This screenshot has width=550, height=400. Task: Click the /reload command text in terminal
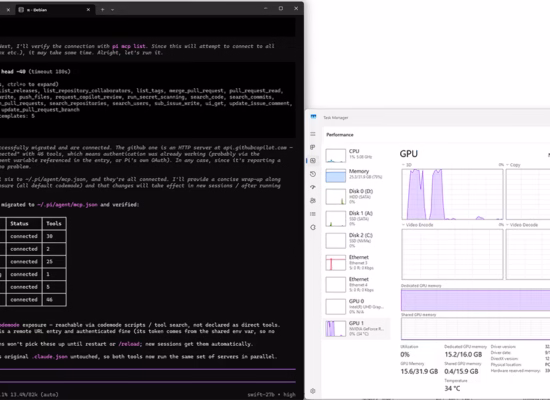pyautogui.click(x=129, y=344)
